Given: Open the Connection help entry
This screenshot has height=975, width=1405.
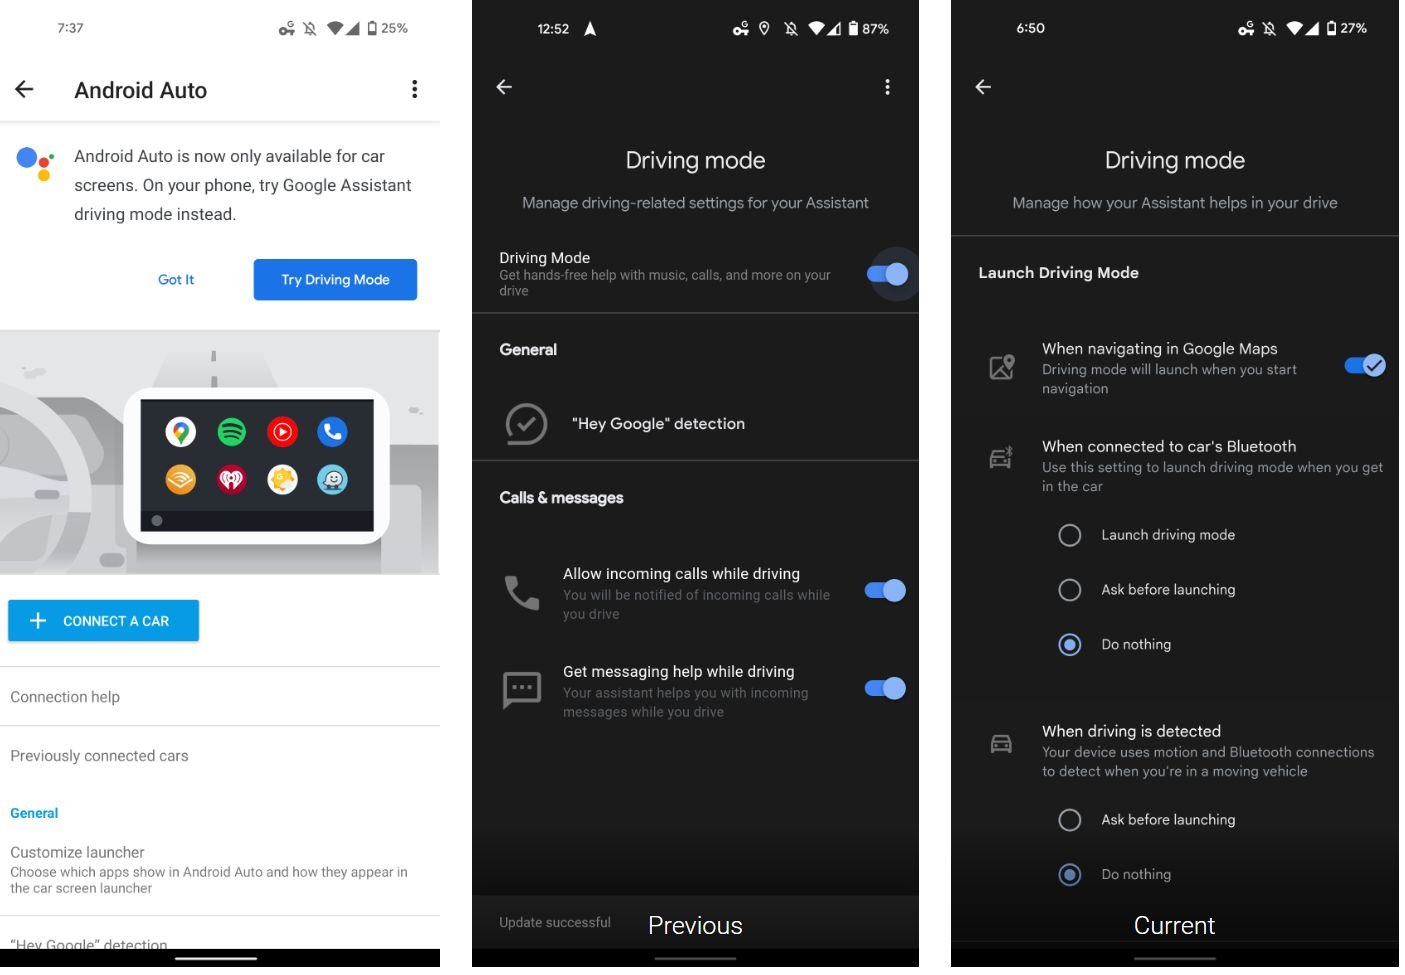Looking at the screenshot, I should [65, 697].
